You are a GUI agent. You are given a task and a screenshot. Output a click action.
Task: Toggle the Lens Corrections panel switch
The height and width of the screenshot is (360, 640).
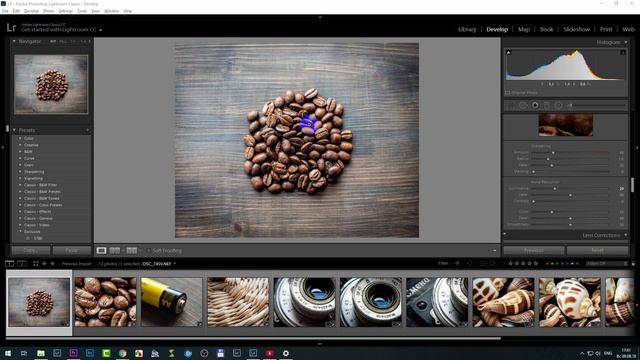click(x=505, y=235)
